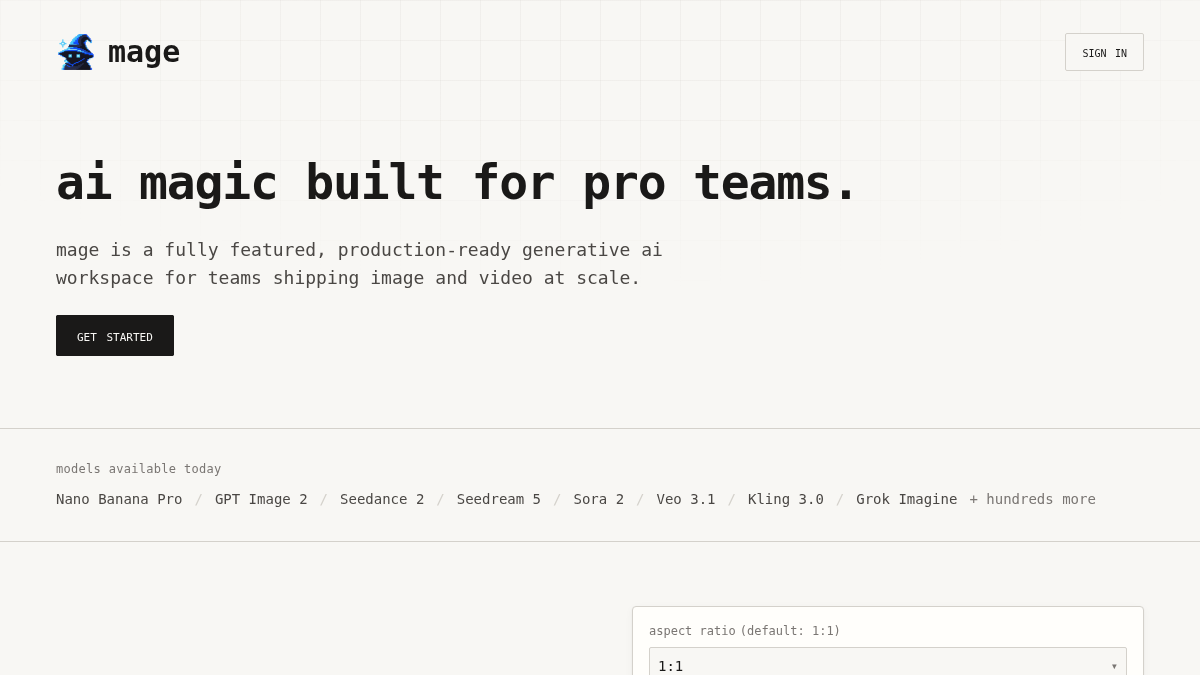Click the '+ hundreds more' text
1200x675 pixels.
coord(1032,499)
